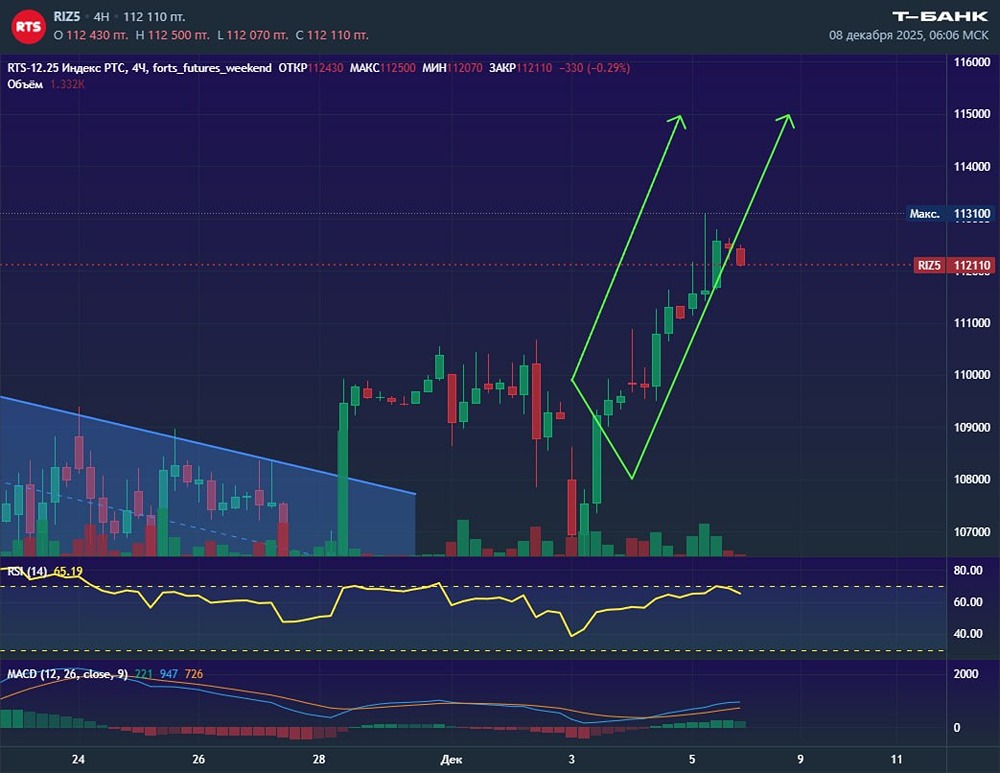Click the date axis label 5

[x=692, y=759]
